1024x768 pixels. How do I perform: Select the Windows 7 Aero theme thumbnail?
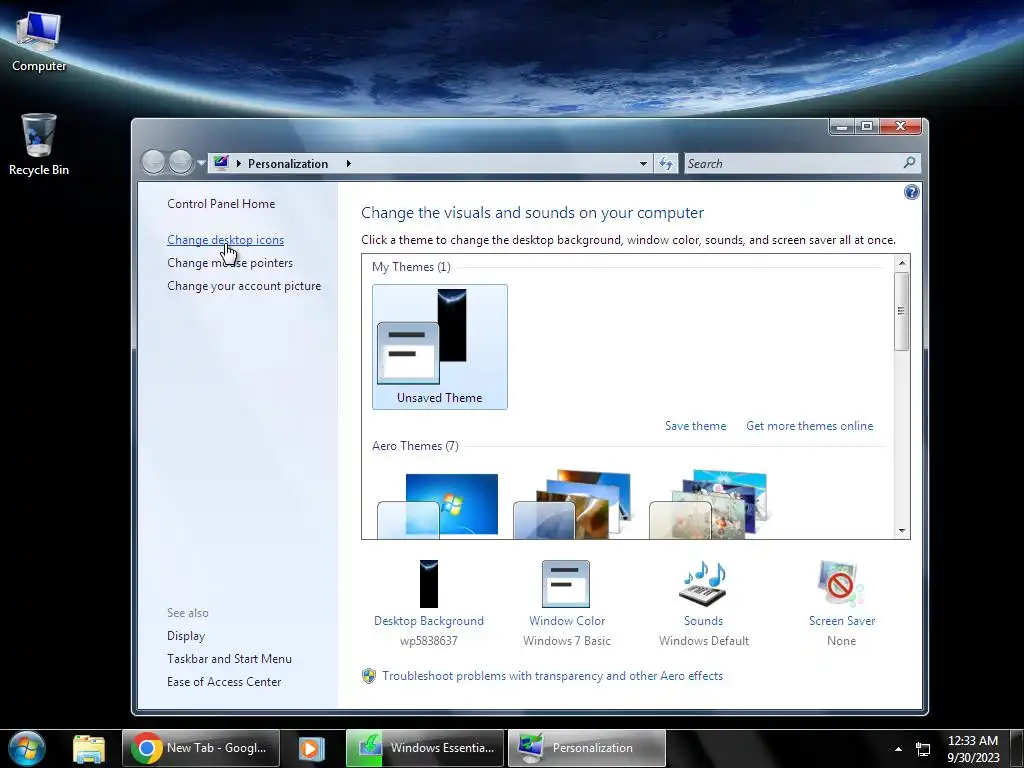[x=438, y=505]
